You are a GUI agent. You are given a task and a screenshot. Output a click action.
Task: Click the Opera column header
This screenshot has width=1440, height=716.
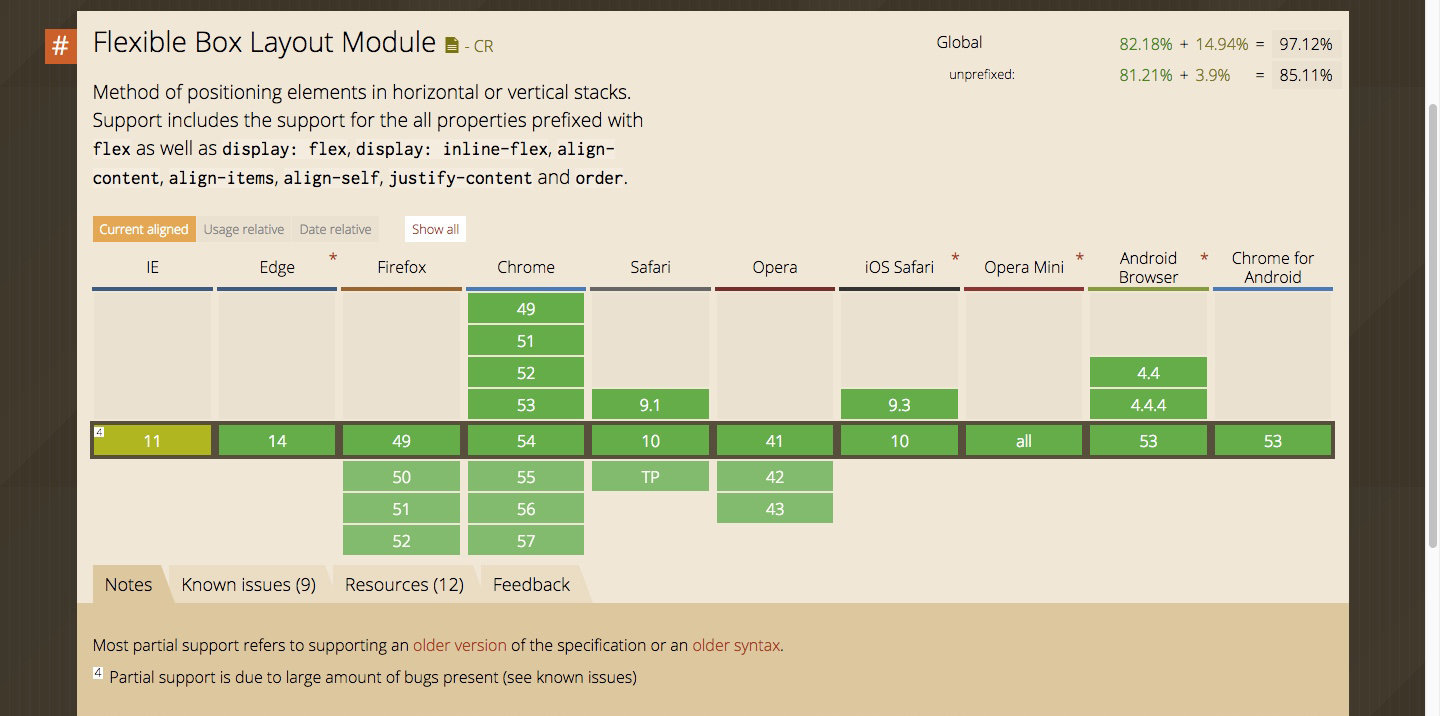tap(775, 267)
